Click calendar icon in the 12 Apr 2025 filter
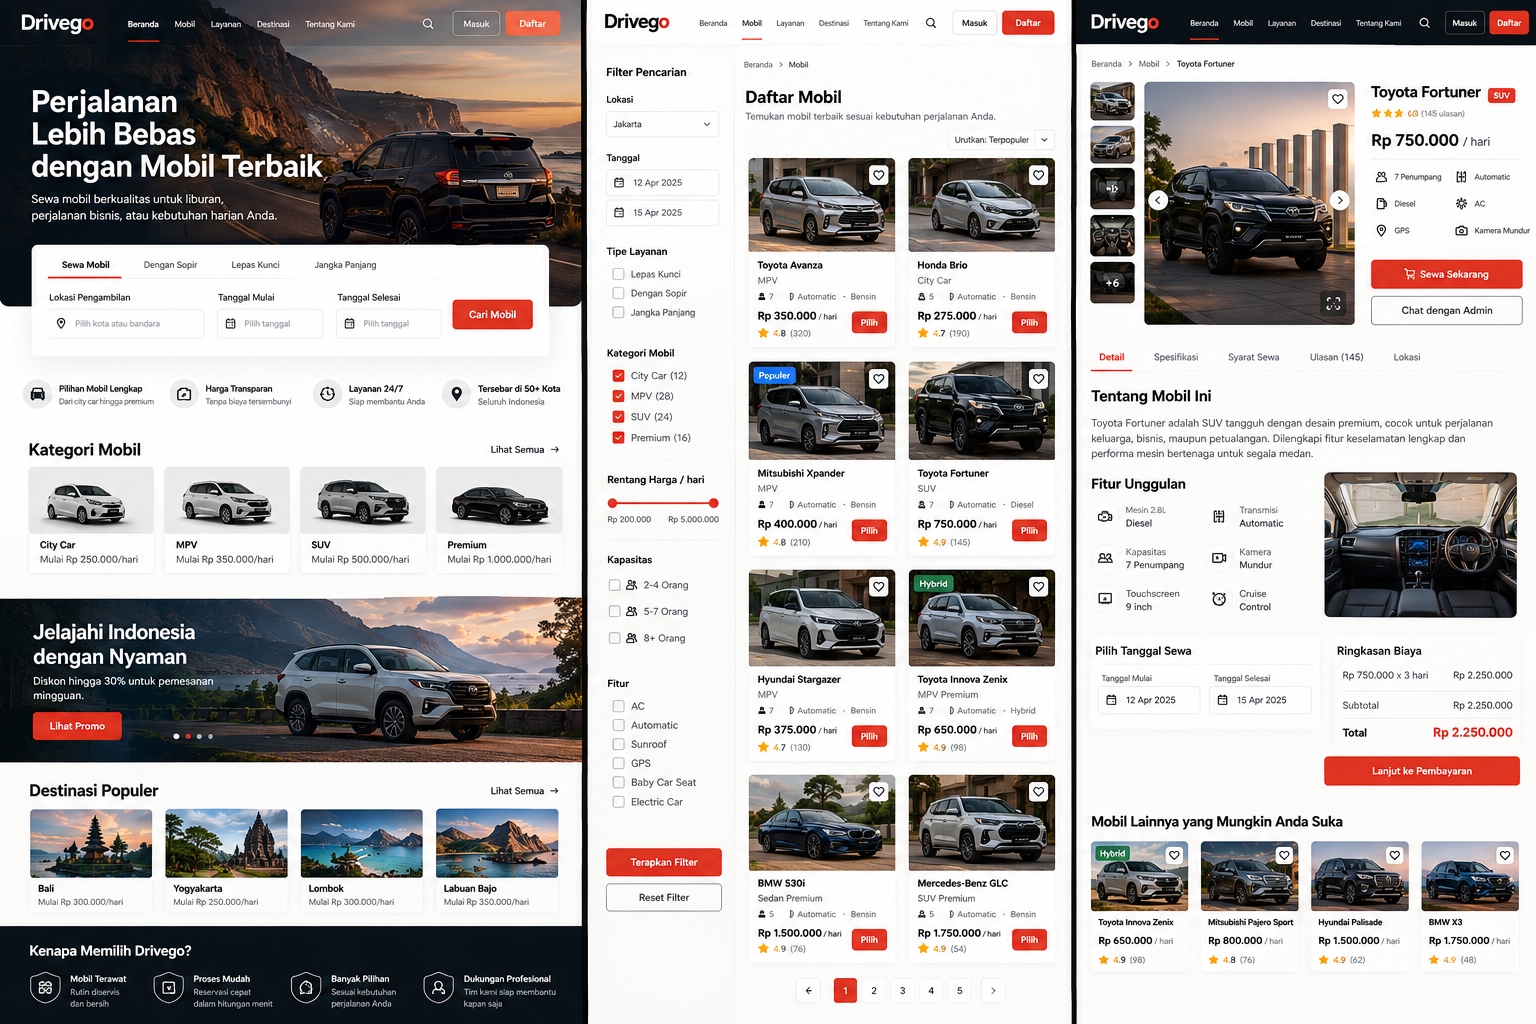Screen dimensions: 1536x1024 (619, 183)
